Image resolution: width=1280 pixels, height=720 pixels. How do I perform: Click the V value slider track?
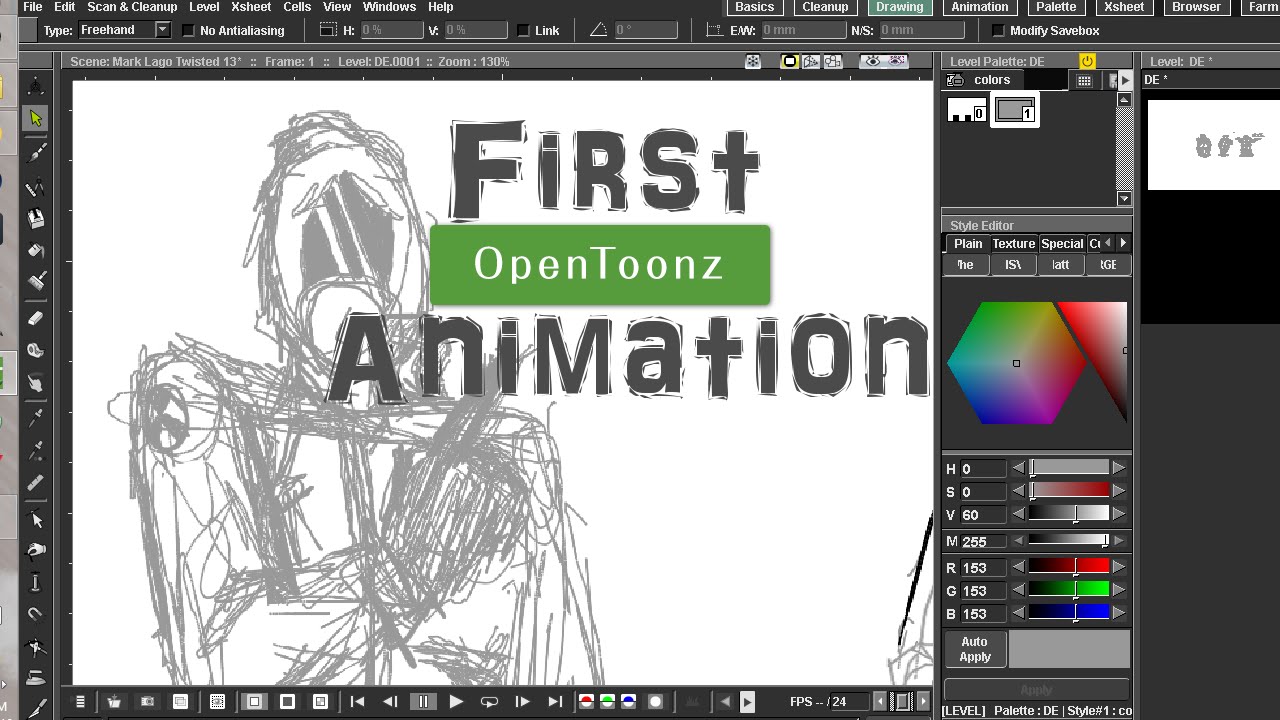coord(1069,514)
